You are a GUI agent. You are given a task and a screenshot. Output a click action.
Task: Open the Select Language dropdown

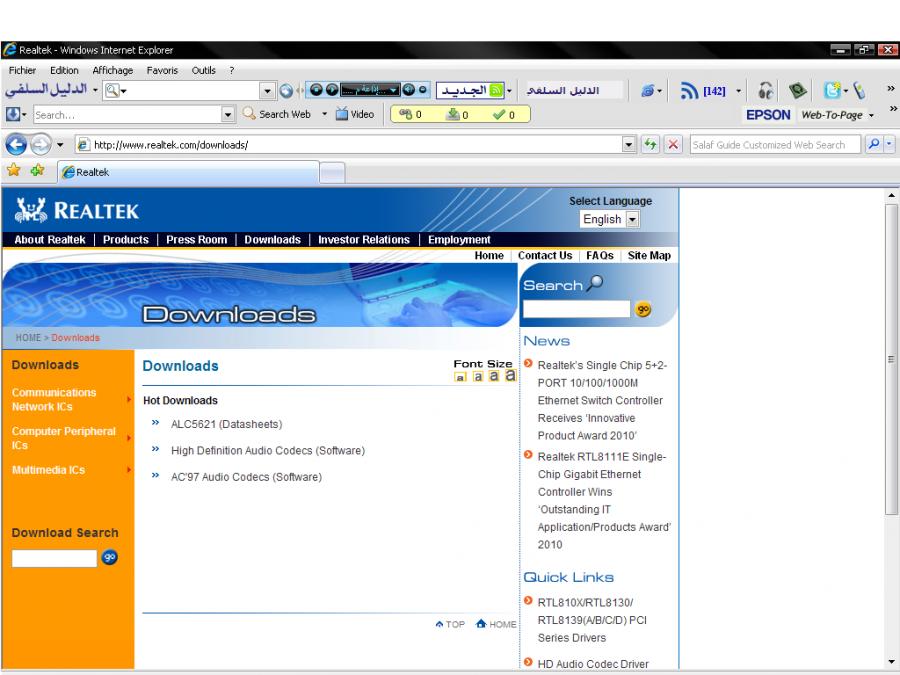609,218
